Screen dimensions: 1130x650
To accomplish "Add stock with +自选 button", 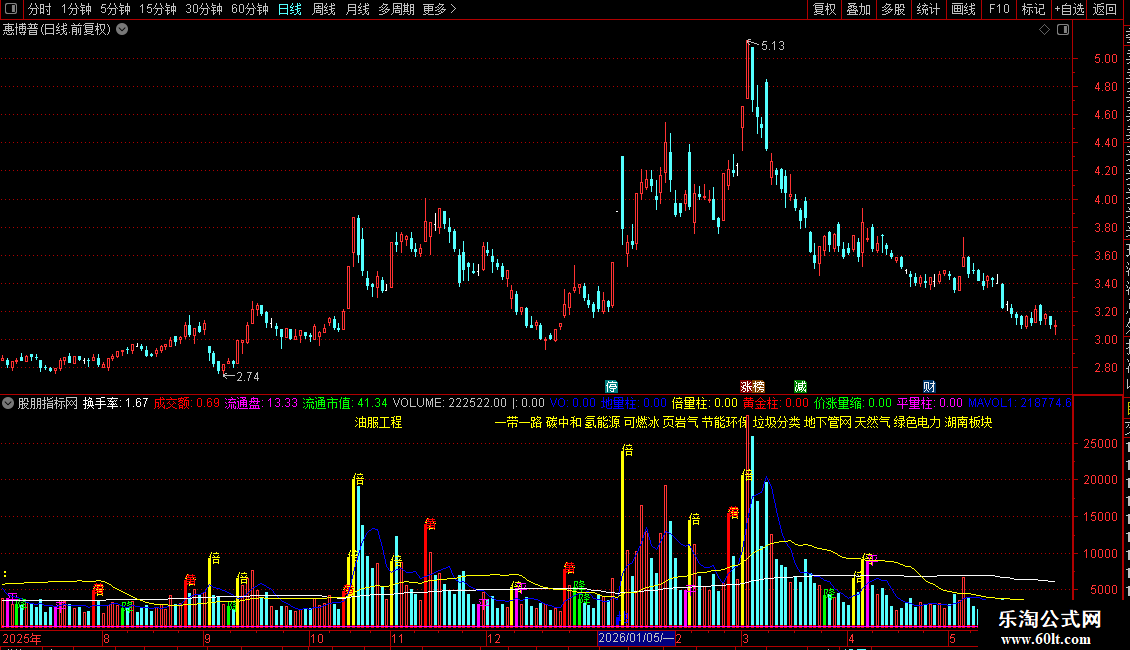I will 1069,9.
